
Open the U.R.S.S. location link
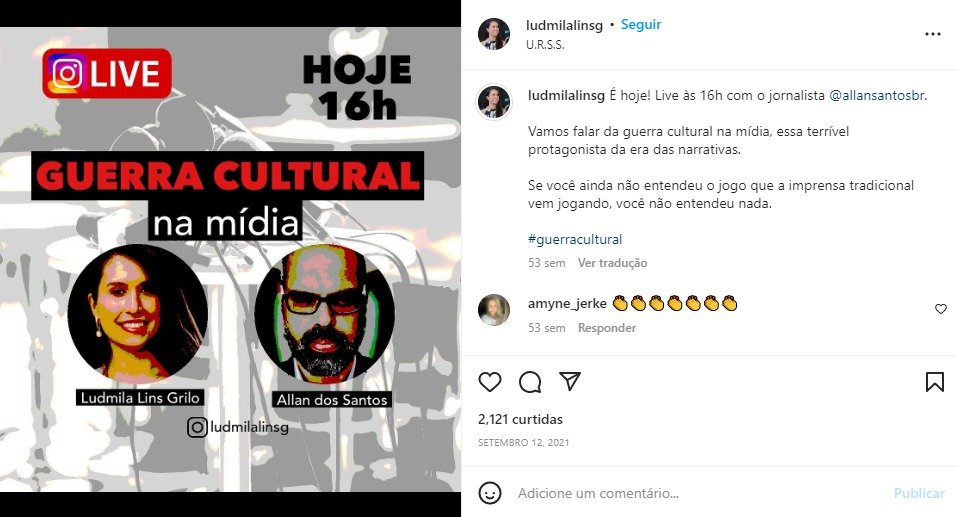[545, 45]
